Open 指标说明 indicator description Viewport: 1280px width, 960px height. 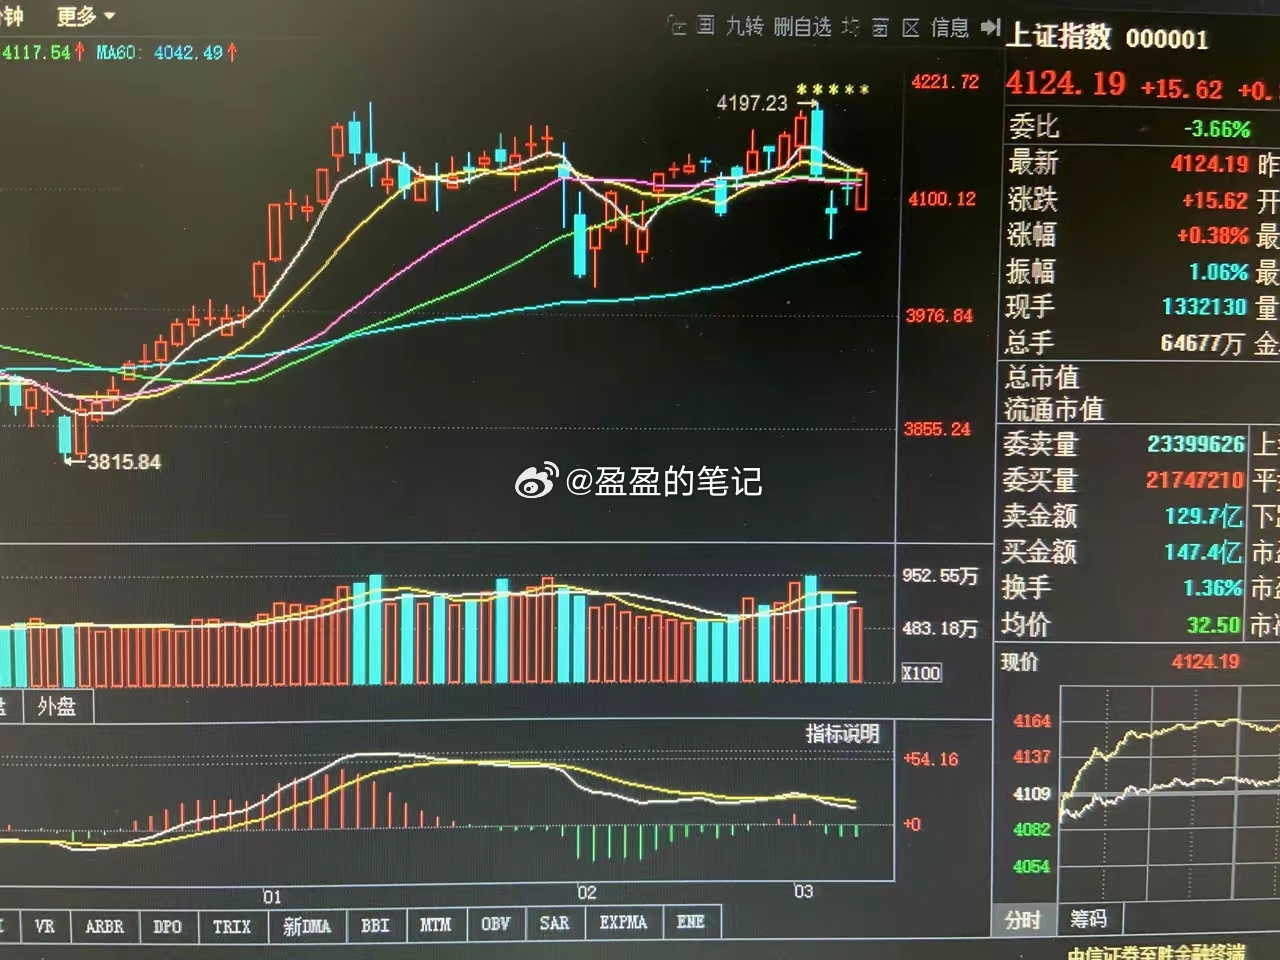(842, 733)
